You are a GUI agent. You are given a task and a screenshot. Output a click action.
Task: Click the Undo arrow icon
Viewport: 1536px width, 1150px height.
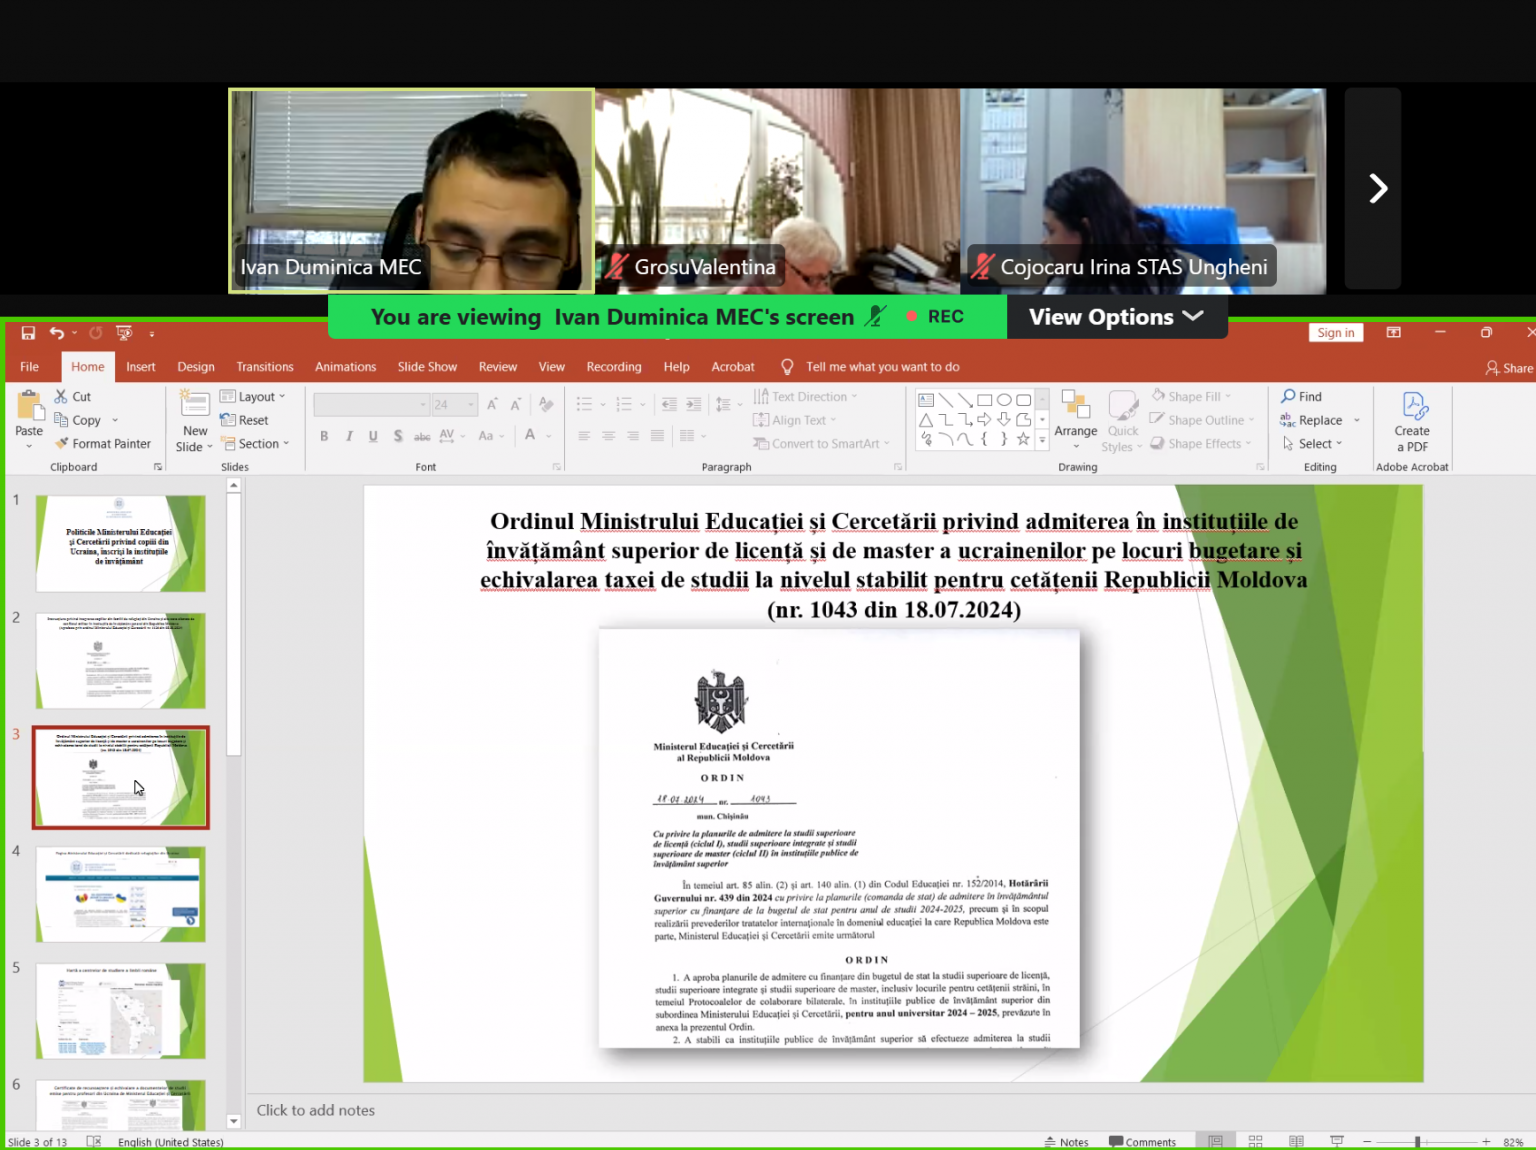coord(57,333)
